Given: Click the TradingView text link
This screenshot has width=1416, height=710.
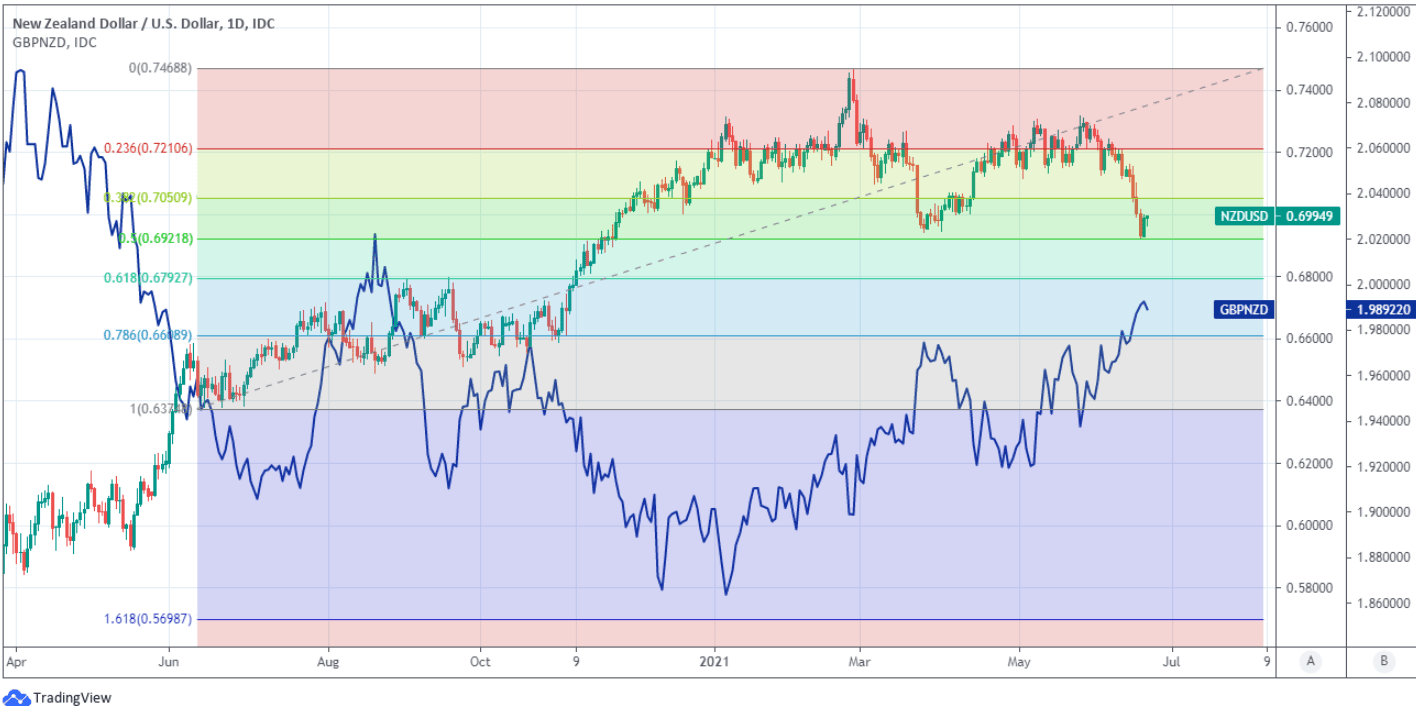Looking at the screenshot, I should 72,698.
